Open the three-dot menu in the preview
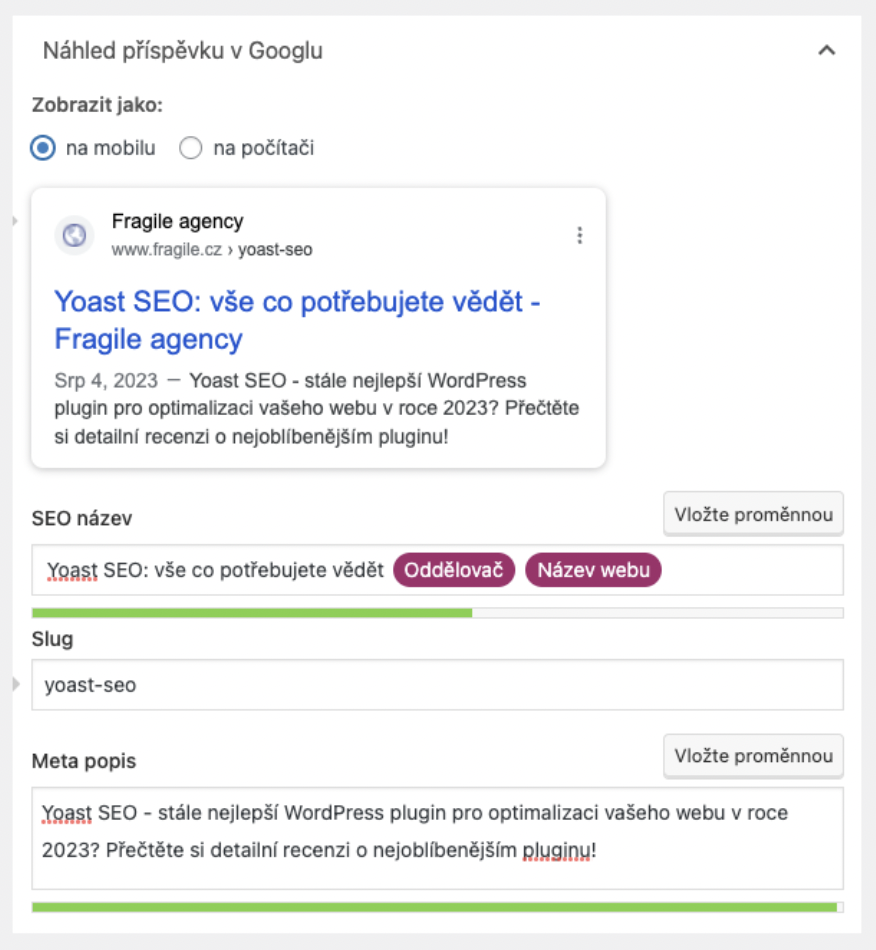The width and height of the screenshot is (876, 950). [x=580, y=236]
